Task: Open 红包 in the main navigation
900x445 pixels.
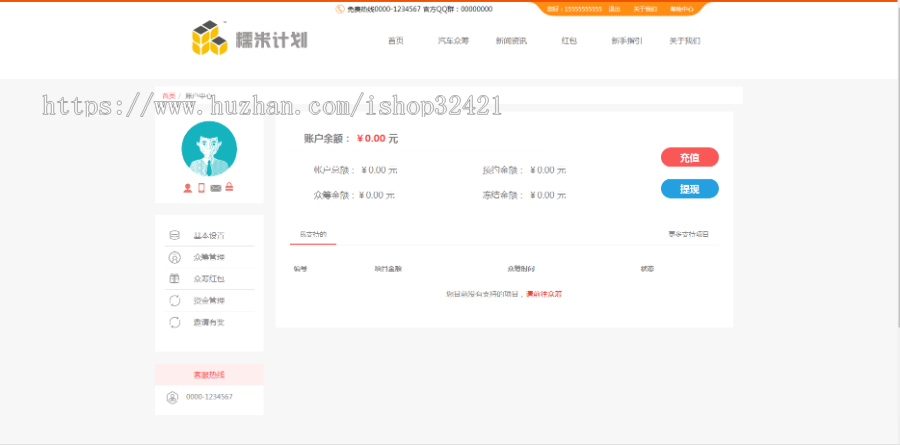Action: tap(569, 41)
